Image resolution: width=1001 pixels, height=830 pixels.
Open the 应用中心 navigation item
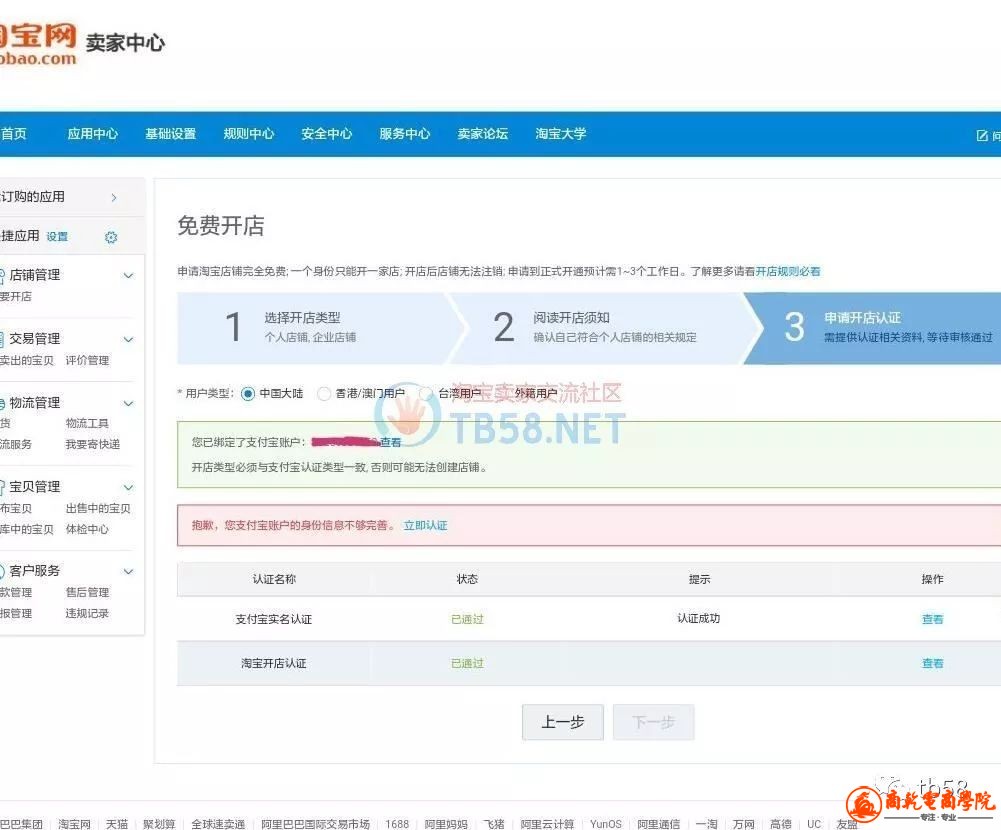coord(93,133)
